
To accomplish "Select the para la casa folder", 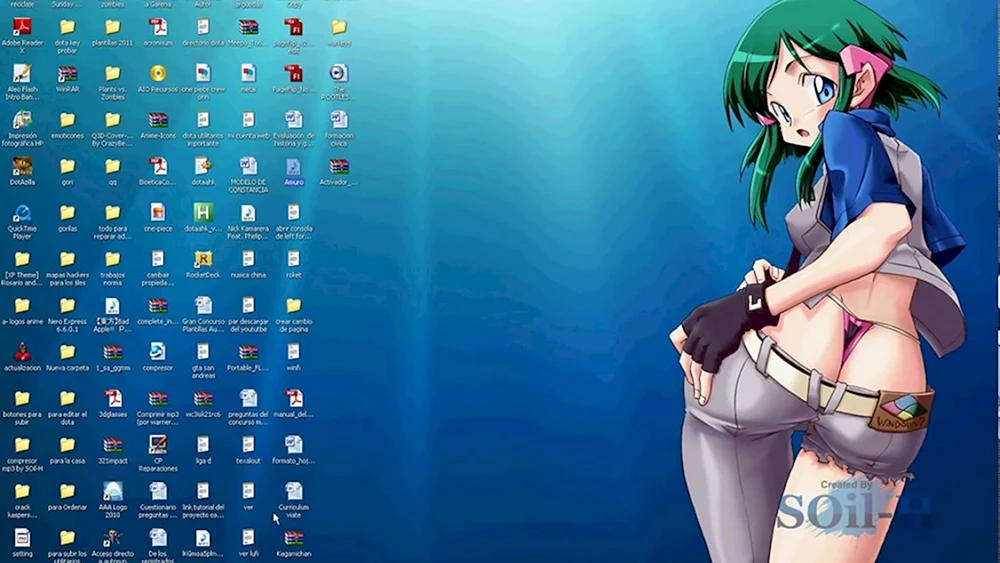I will pyautogui.click(x=68, y=445).
